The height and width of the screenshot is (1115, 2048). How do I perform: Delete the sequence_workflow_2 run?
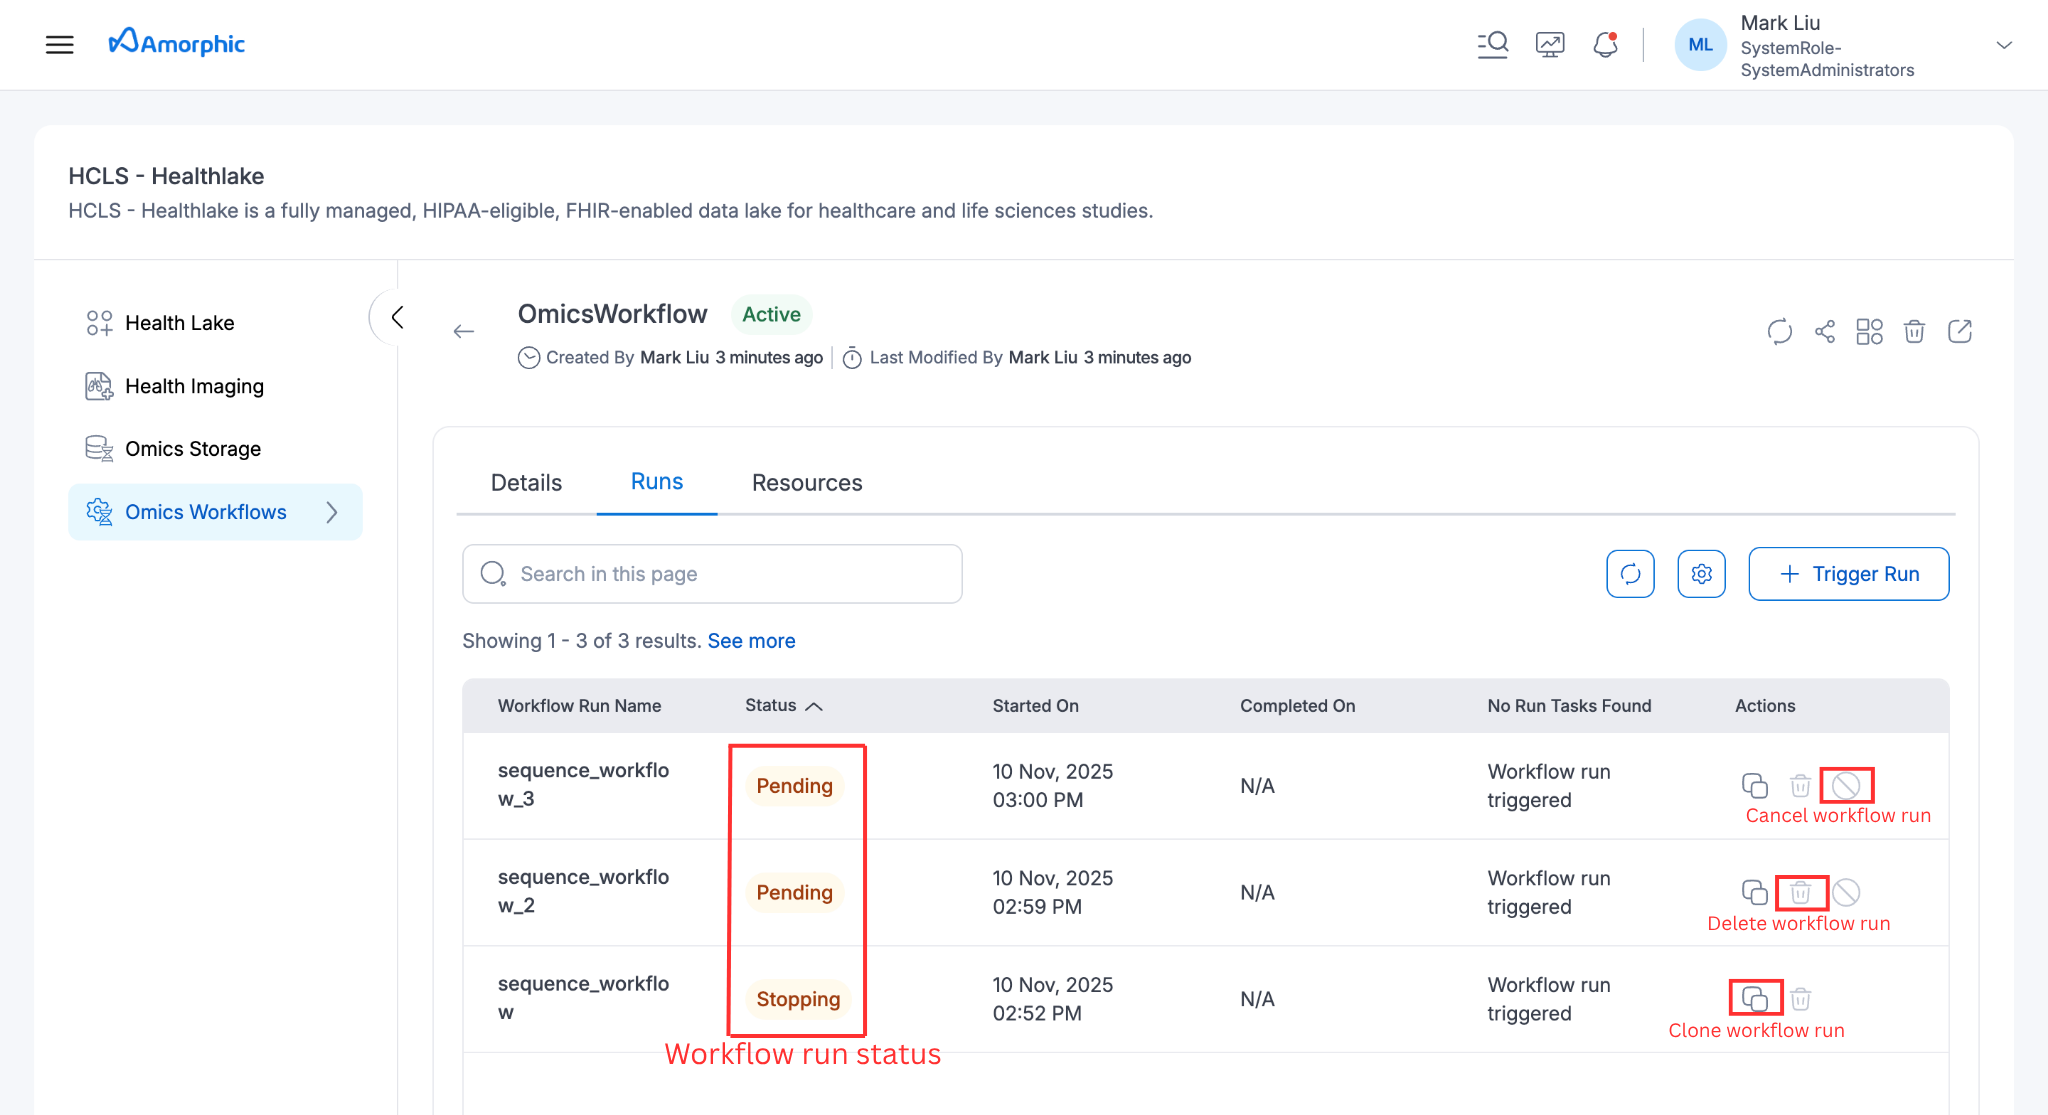point(1800,892)
